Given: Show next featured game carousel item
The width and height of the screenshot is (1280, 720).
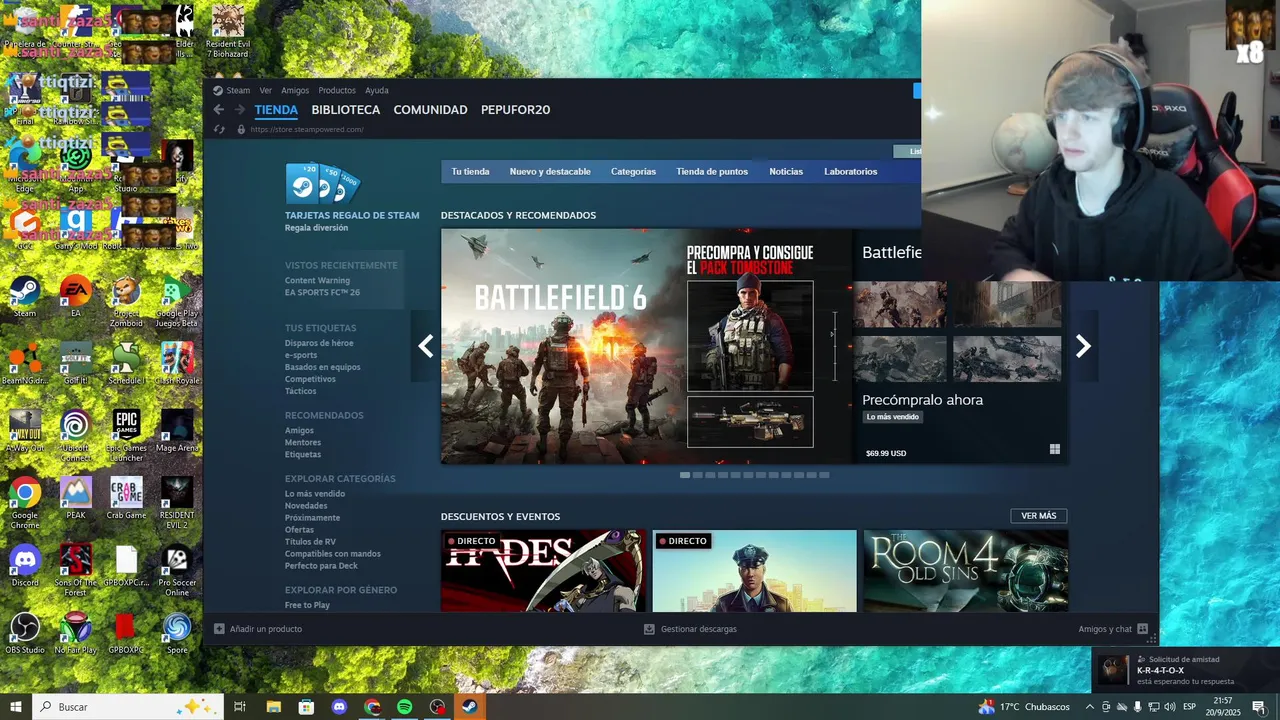Looking at the screenshot, I should pyautogui.click(x=1083, y=346).
